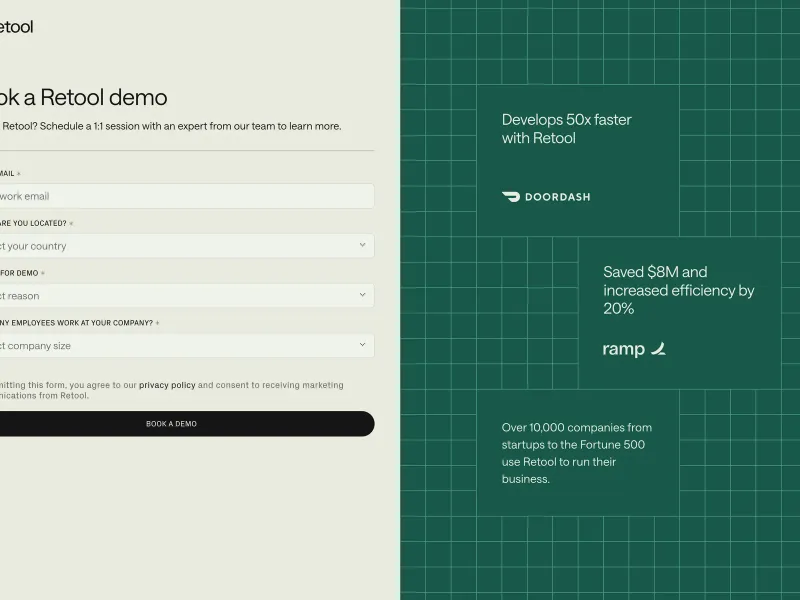The image size is (800, 600).
Task: Click 'Saved $8M and increased efficiency' text
Action: coord(679,290)
